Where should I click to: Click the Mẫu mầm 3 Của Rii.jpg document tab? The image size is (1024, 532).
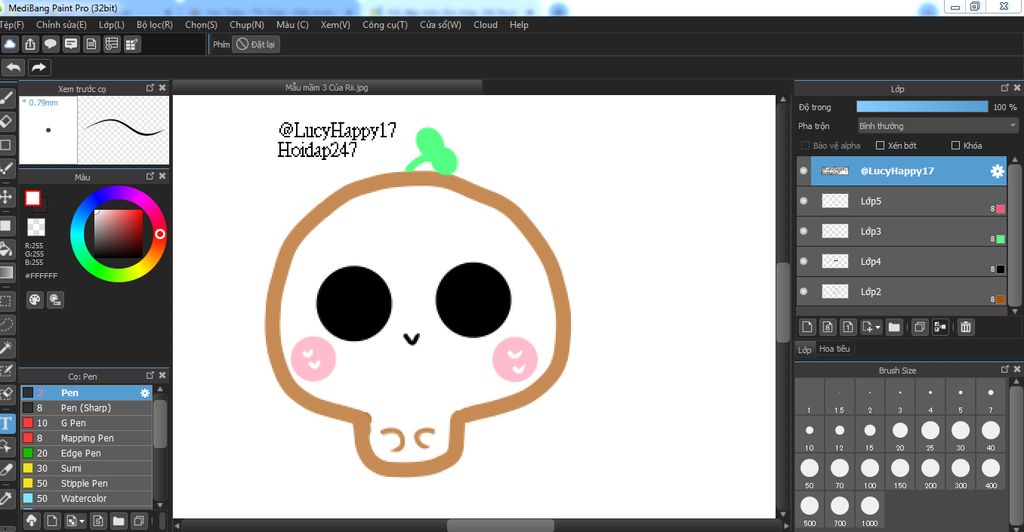click(x=327, y=87)
